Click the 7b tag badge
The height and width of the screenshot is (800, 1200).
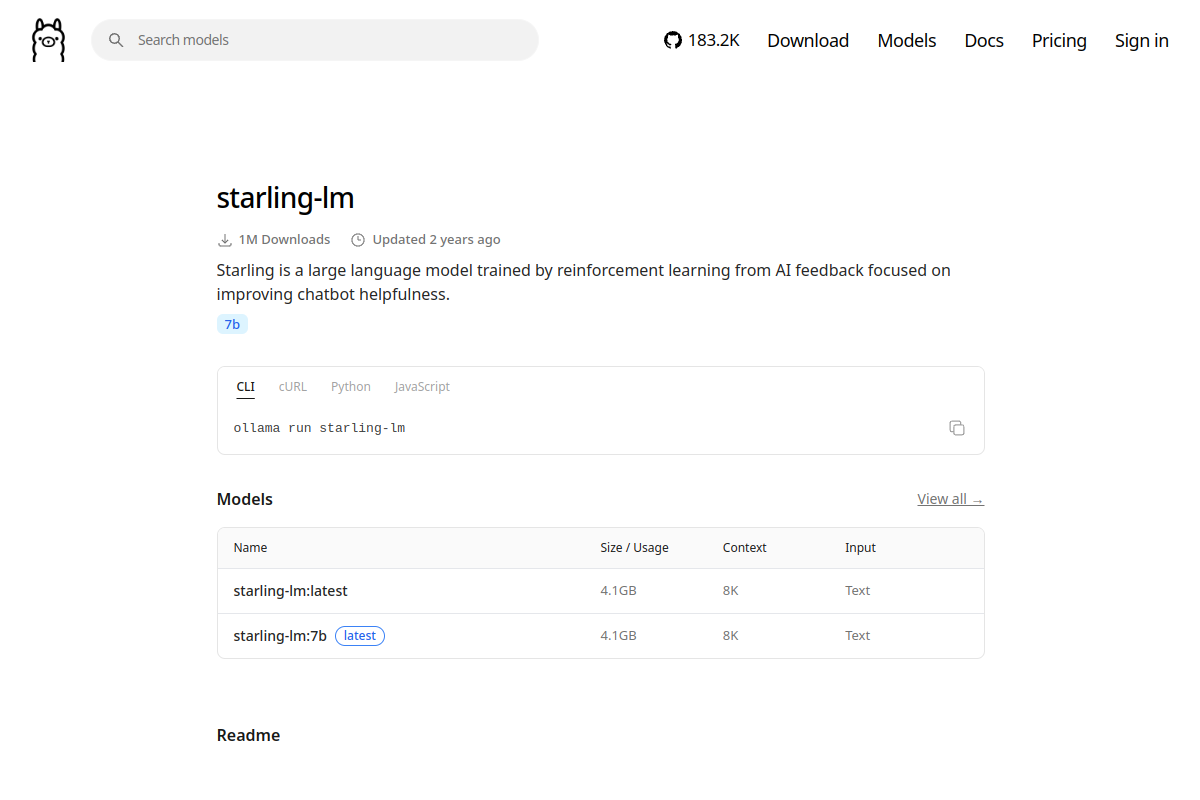tap(232, 324)
